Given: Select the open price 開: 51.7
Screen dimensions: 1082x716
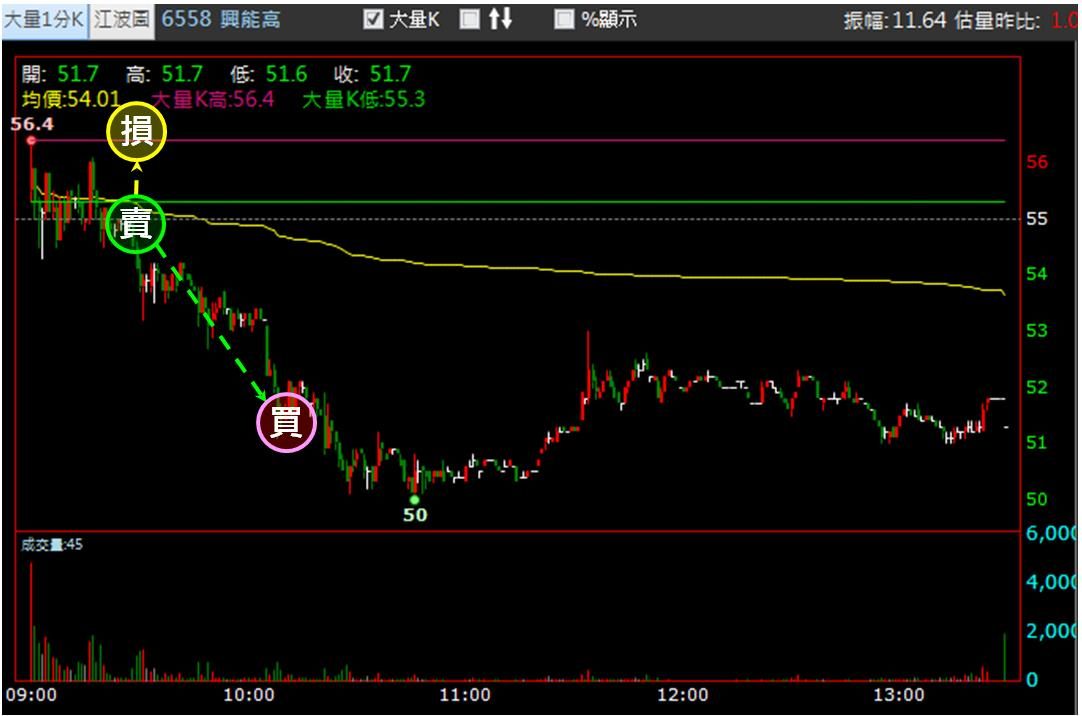Looking at the screenshot, I should click(x=60, y=73).
